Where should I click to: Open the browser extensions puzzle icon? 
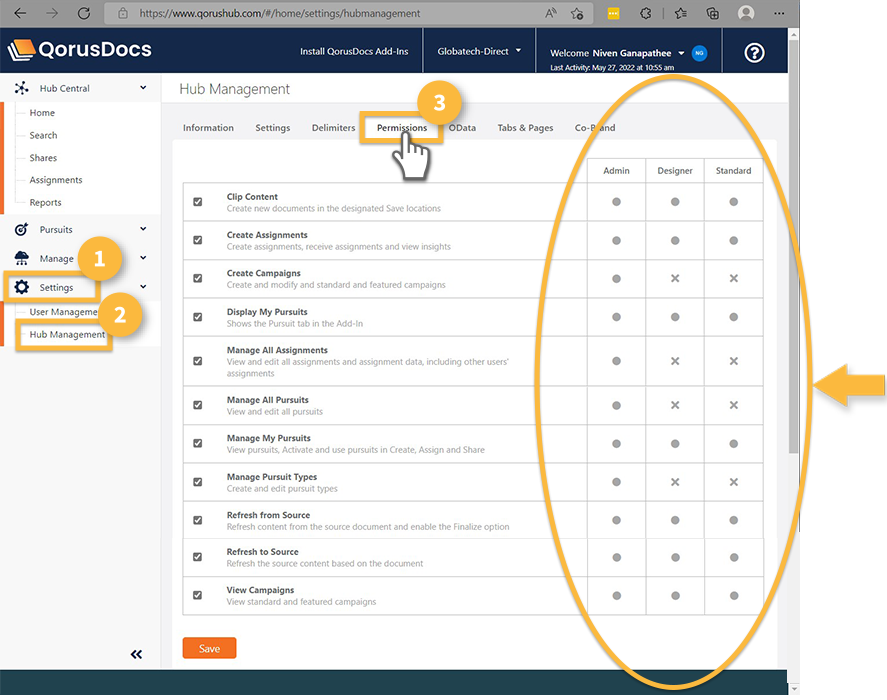click(x=645, y=13)
